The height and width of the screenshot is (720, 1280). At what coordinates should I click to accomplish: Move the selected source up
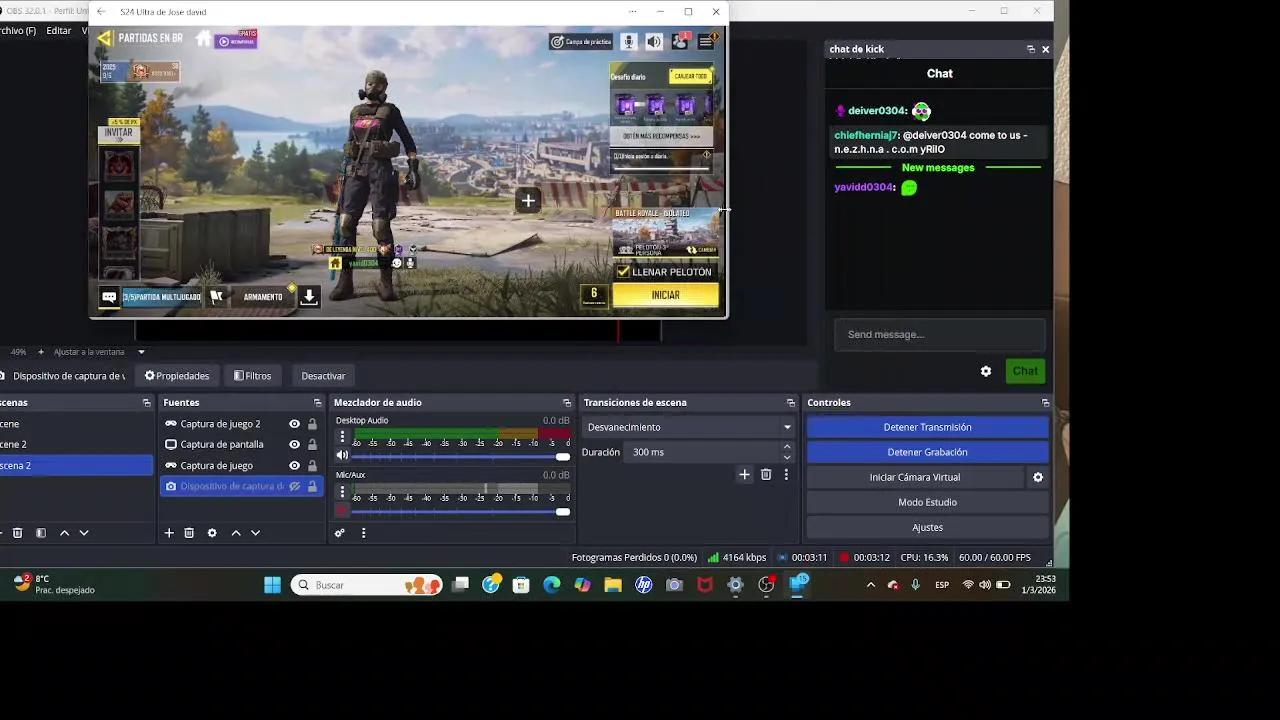236,533
